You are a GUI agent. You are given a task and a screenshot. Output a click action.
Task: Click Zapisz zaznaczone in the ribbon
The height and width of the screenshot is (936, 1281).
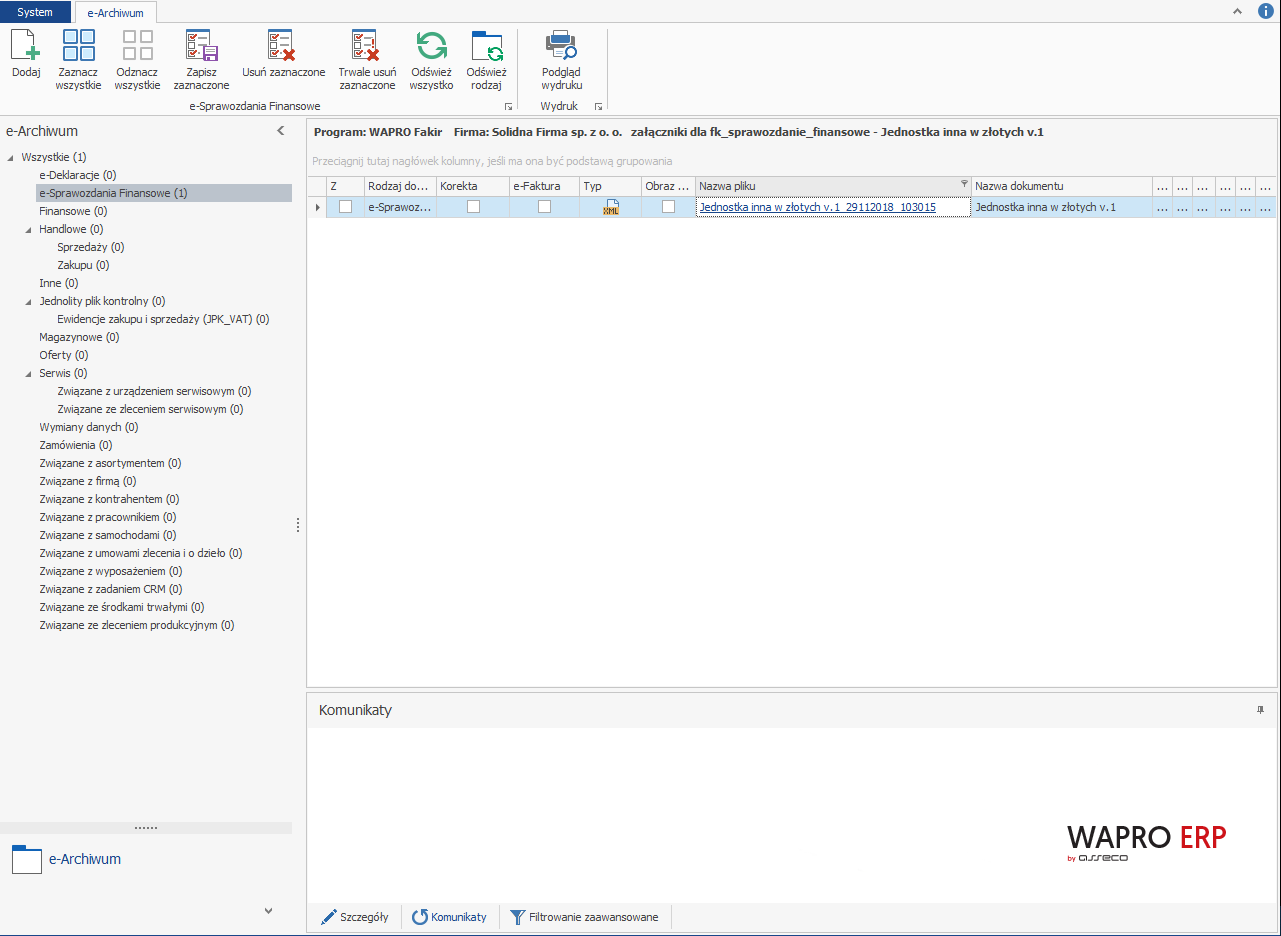(201, 61)
